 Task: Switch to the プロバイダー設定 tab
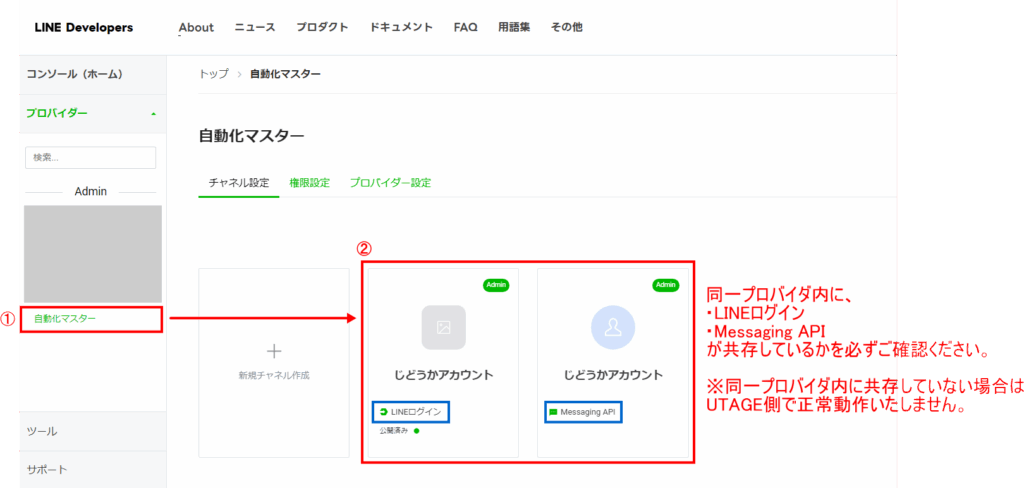tap(391, 183)
